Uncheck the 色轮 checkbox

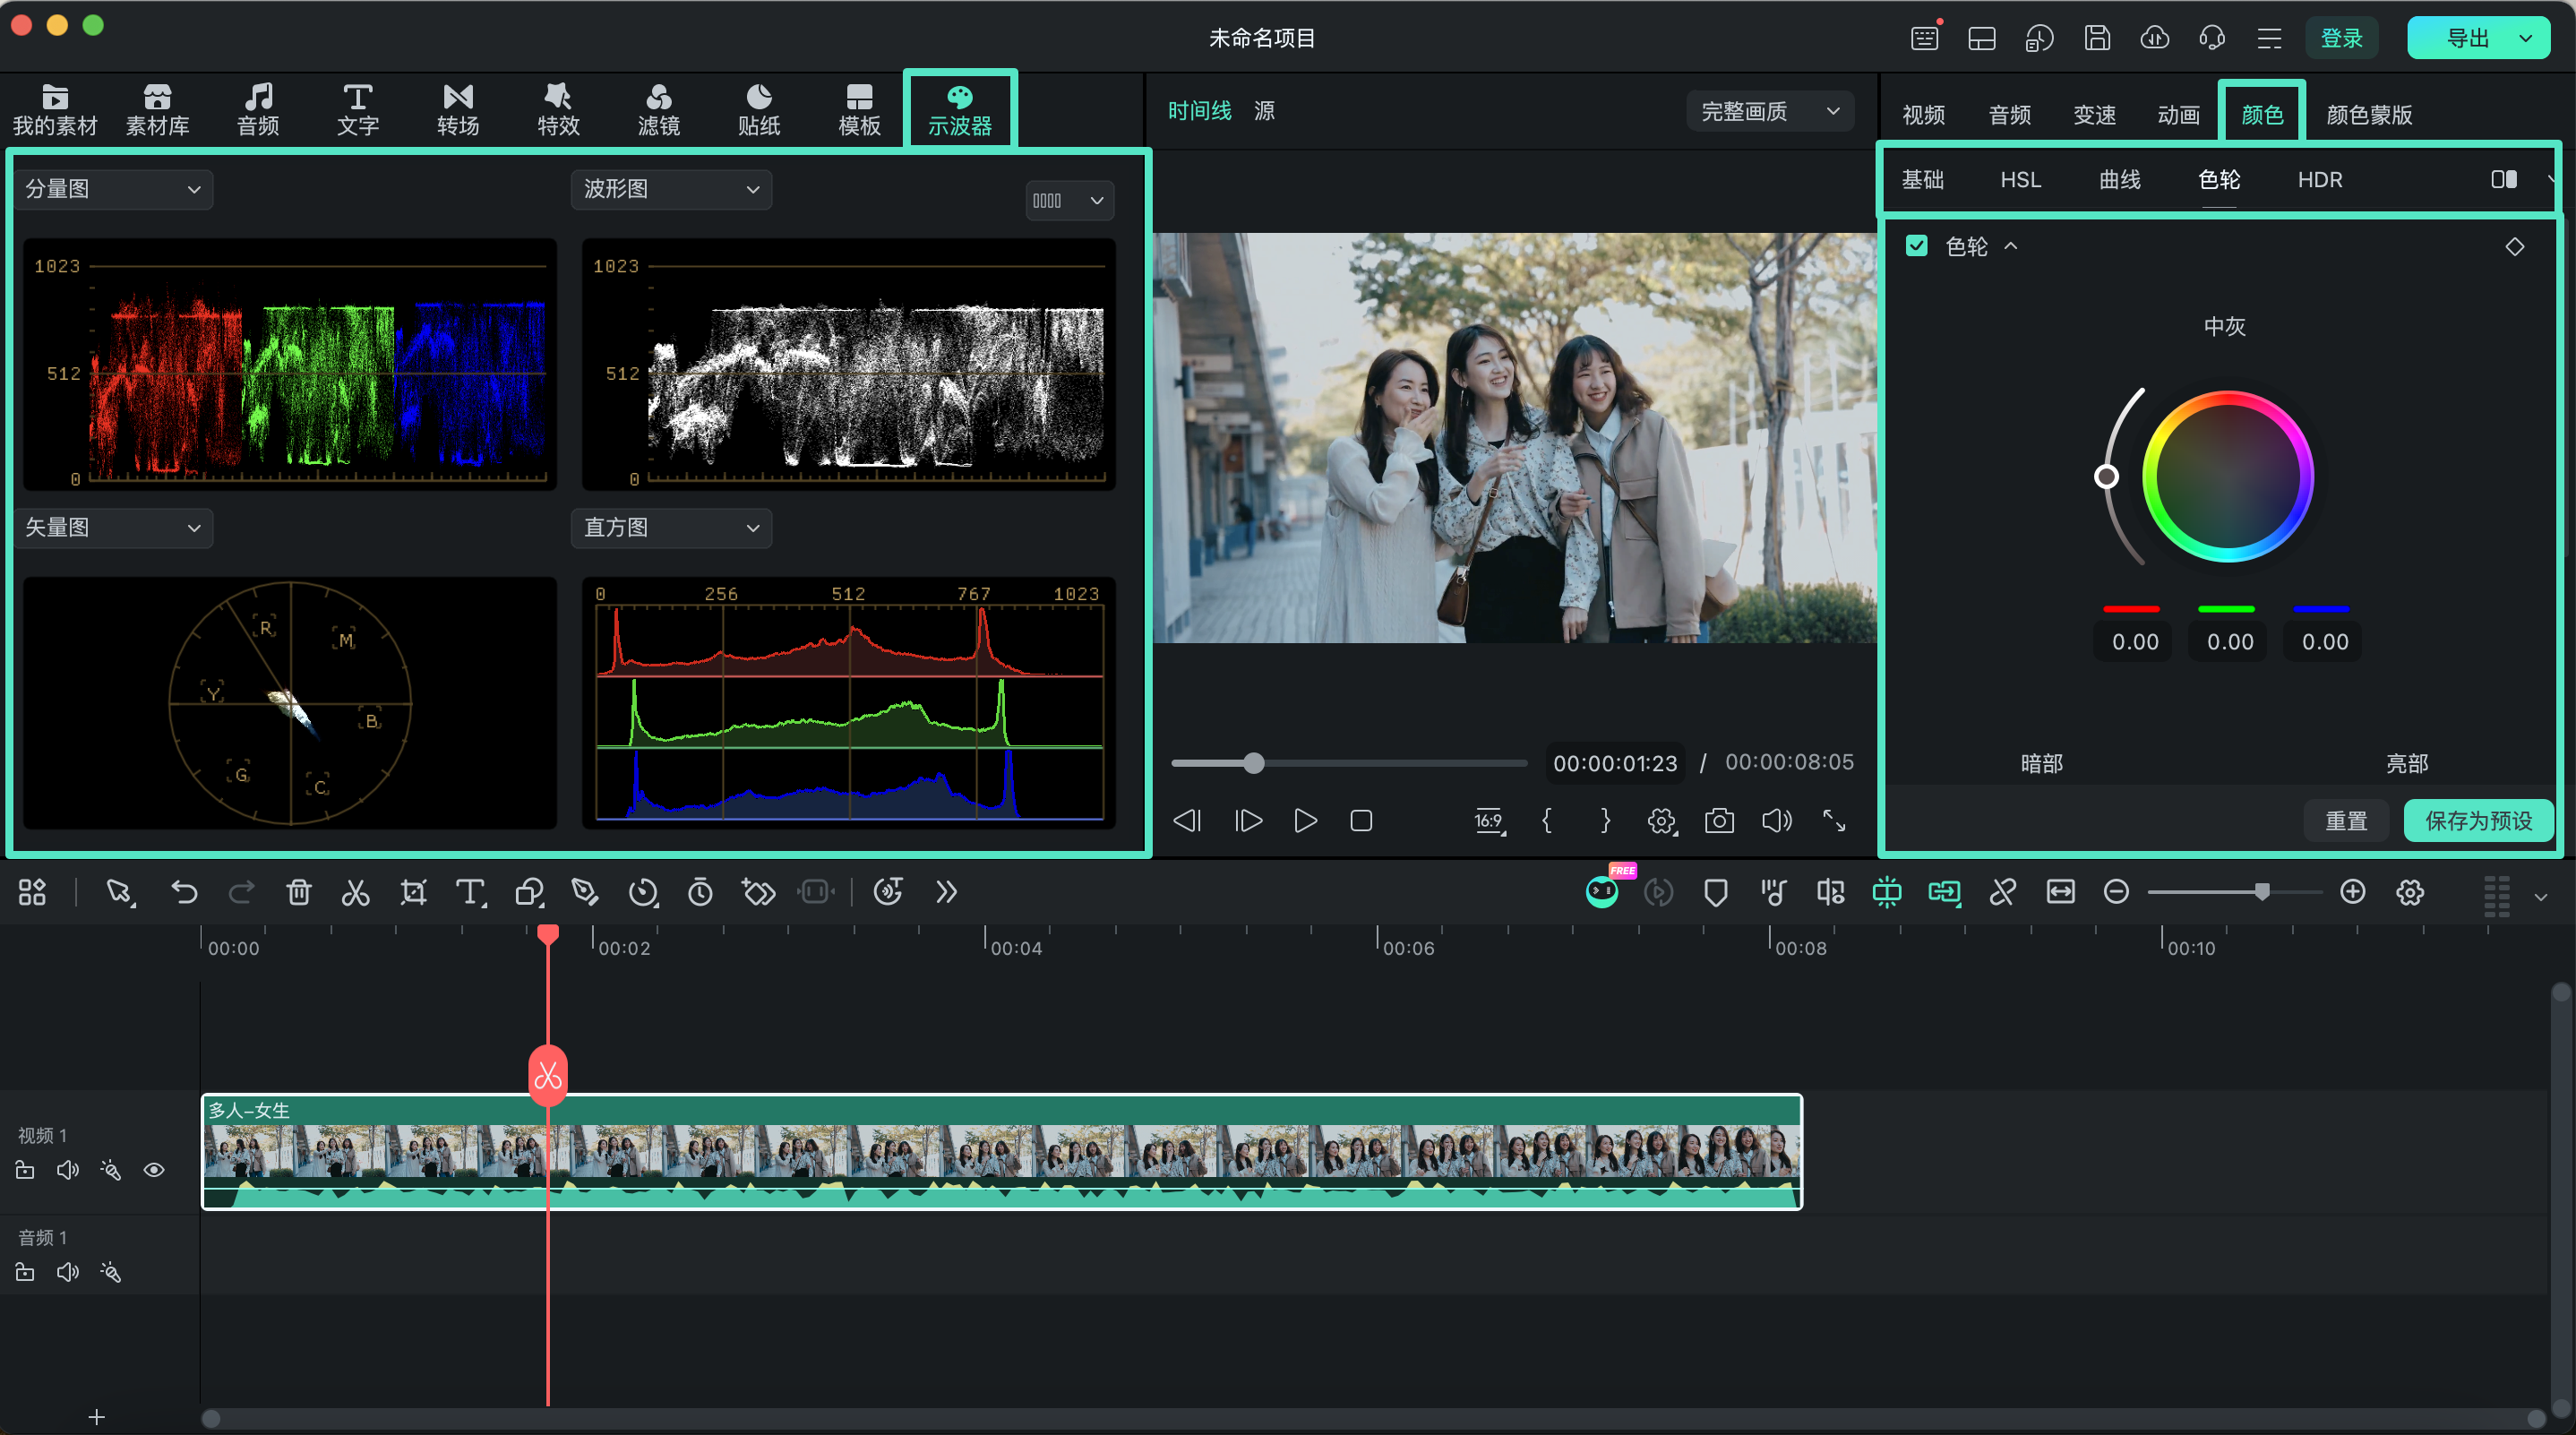coord(1916,246)
